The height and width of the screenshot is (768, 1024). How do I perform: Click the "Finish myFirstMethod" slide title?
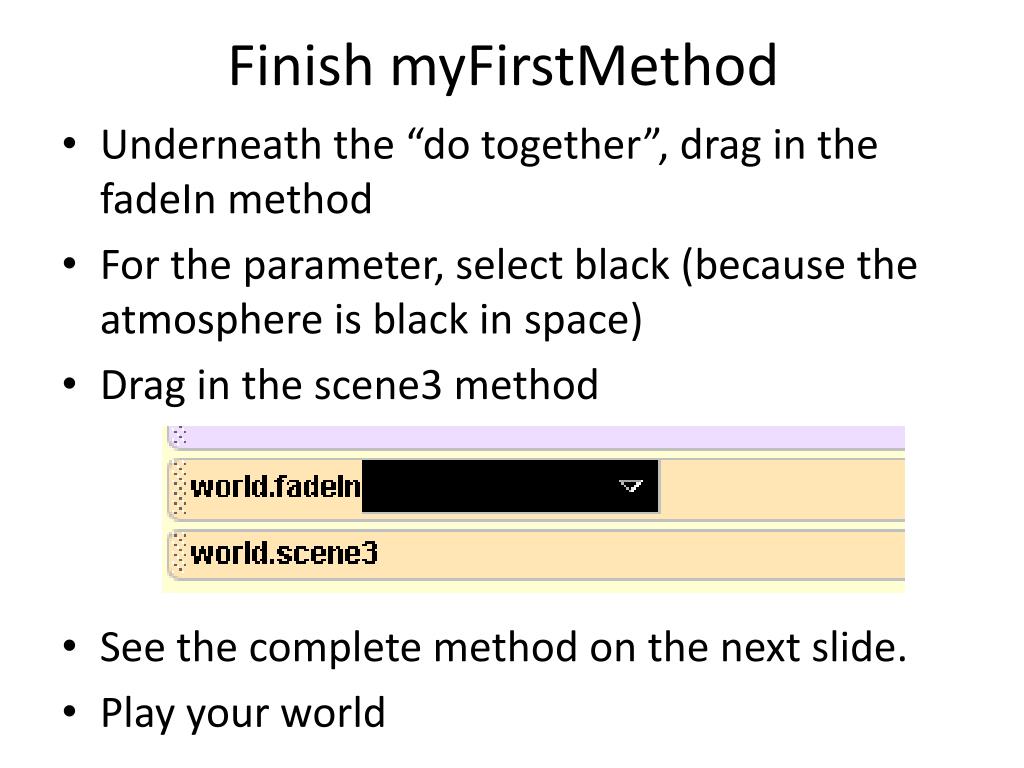click(x=503, y=65)
